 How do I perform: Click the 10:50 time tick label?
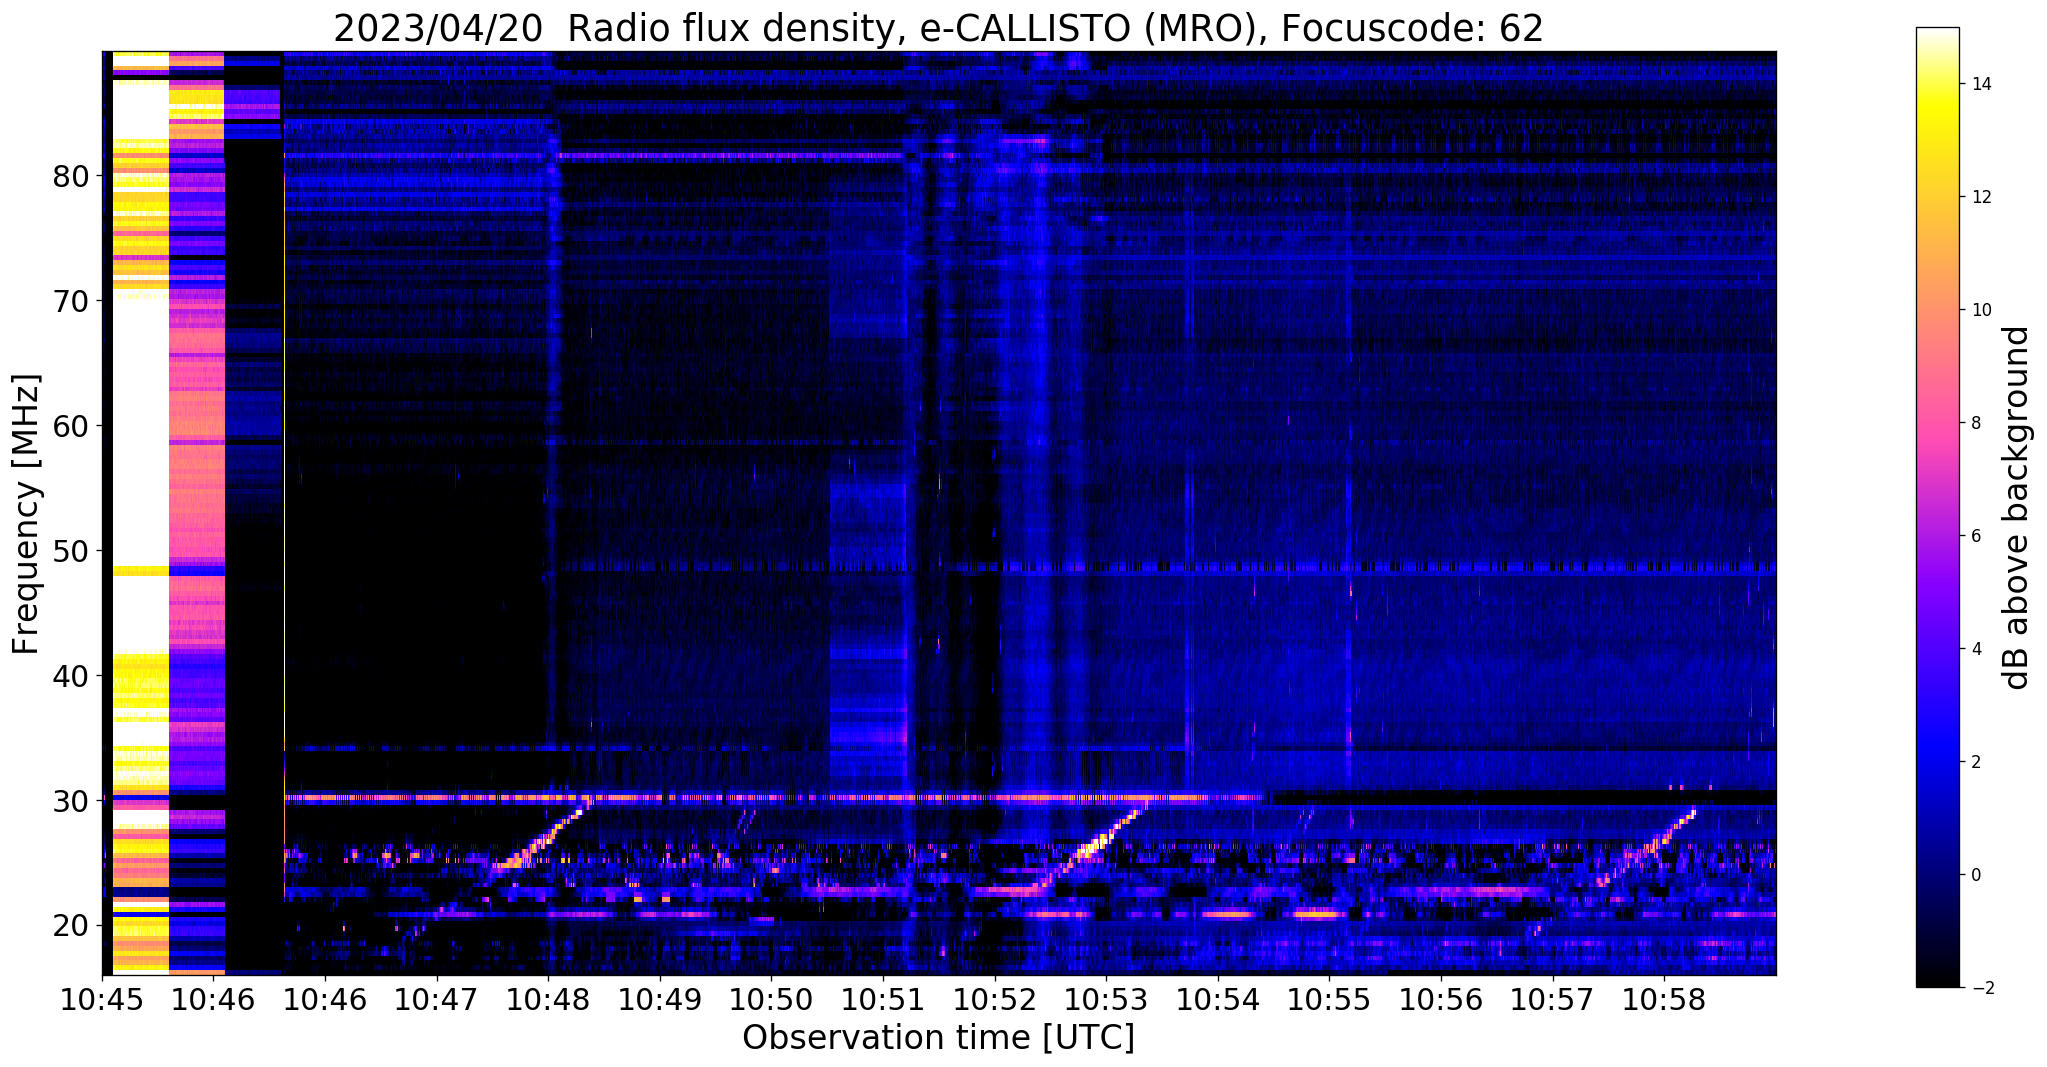pyautogui.click(x=771, y=999)
